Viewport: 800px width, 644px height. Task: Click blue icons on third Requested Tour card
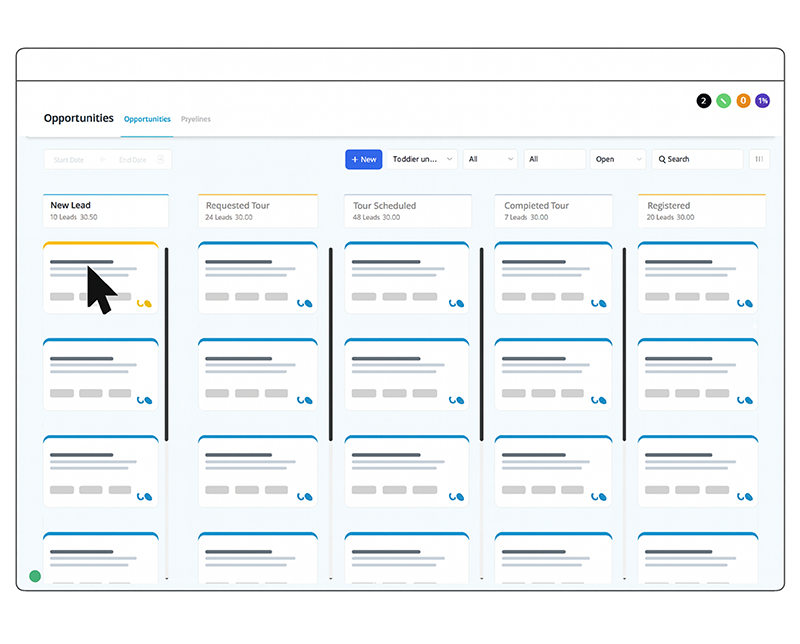(305, 497)
